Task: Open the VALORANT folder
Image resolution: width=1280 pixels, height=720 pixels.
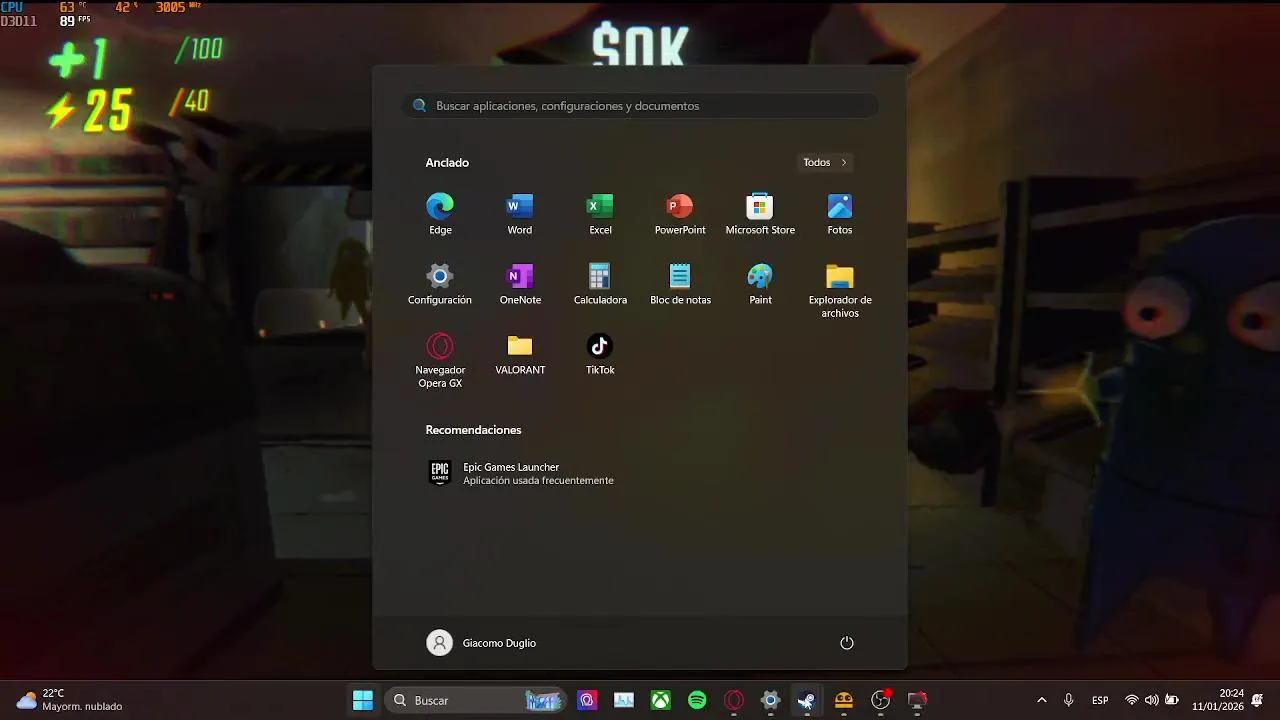Action: (520, 354)
